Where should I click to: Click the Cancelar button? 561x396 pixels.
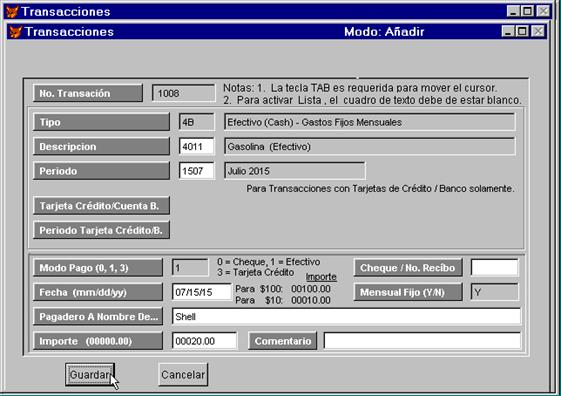point(183,375)
